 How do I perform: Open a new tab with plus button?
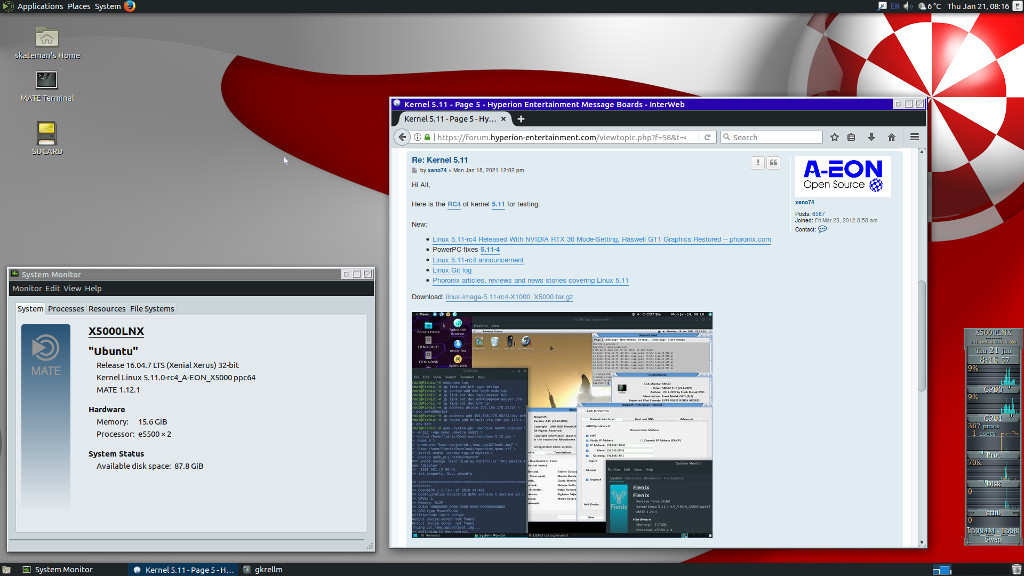[x=521, y=119]
